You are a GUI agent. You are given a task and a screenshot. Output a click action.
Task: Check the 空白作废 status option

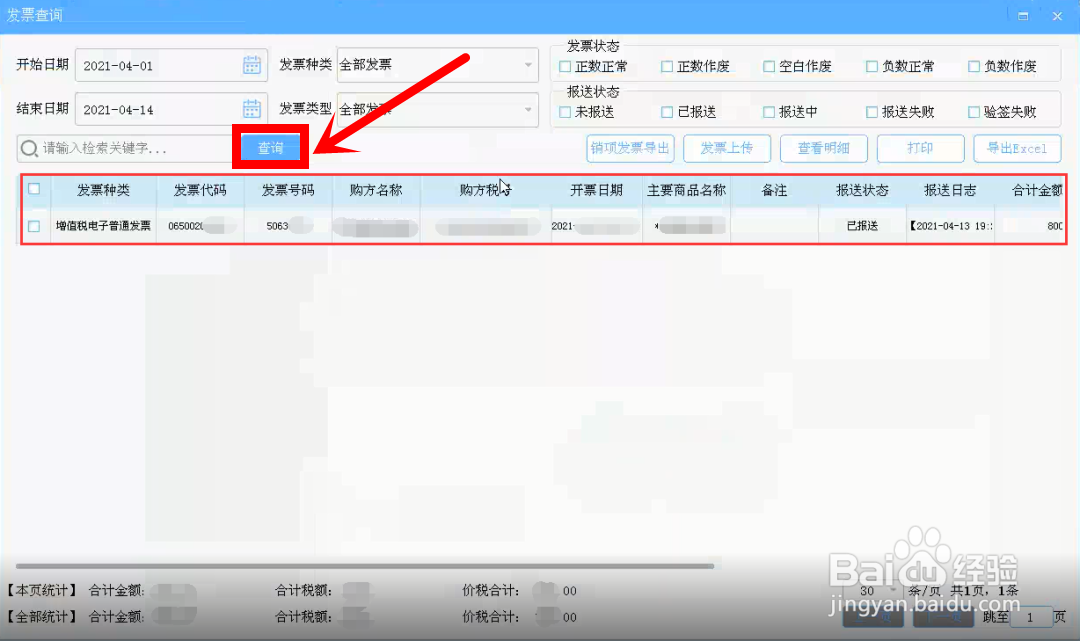[768, 66]
